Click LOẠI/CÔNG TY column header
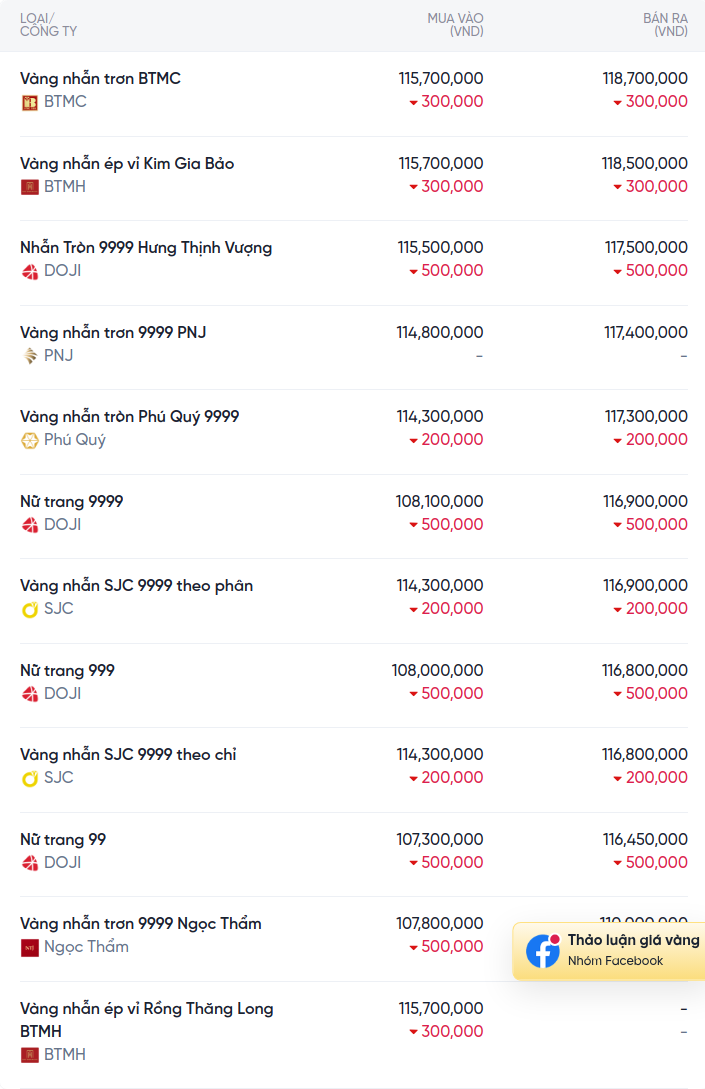The image size is (705, 1089). [48, 25]
